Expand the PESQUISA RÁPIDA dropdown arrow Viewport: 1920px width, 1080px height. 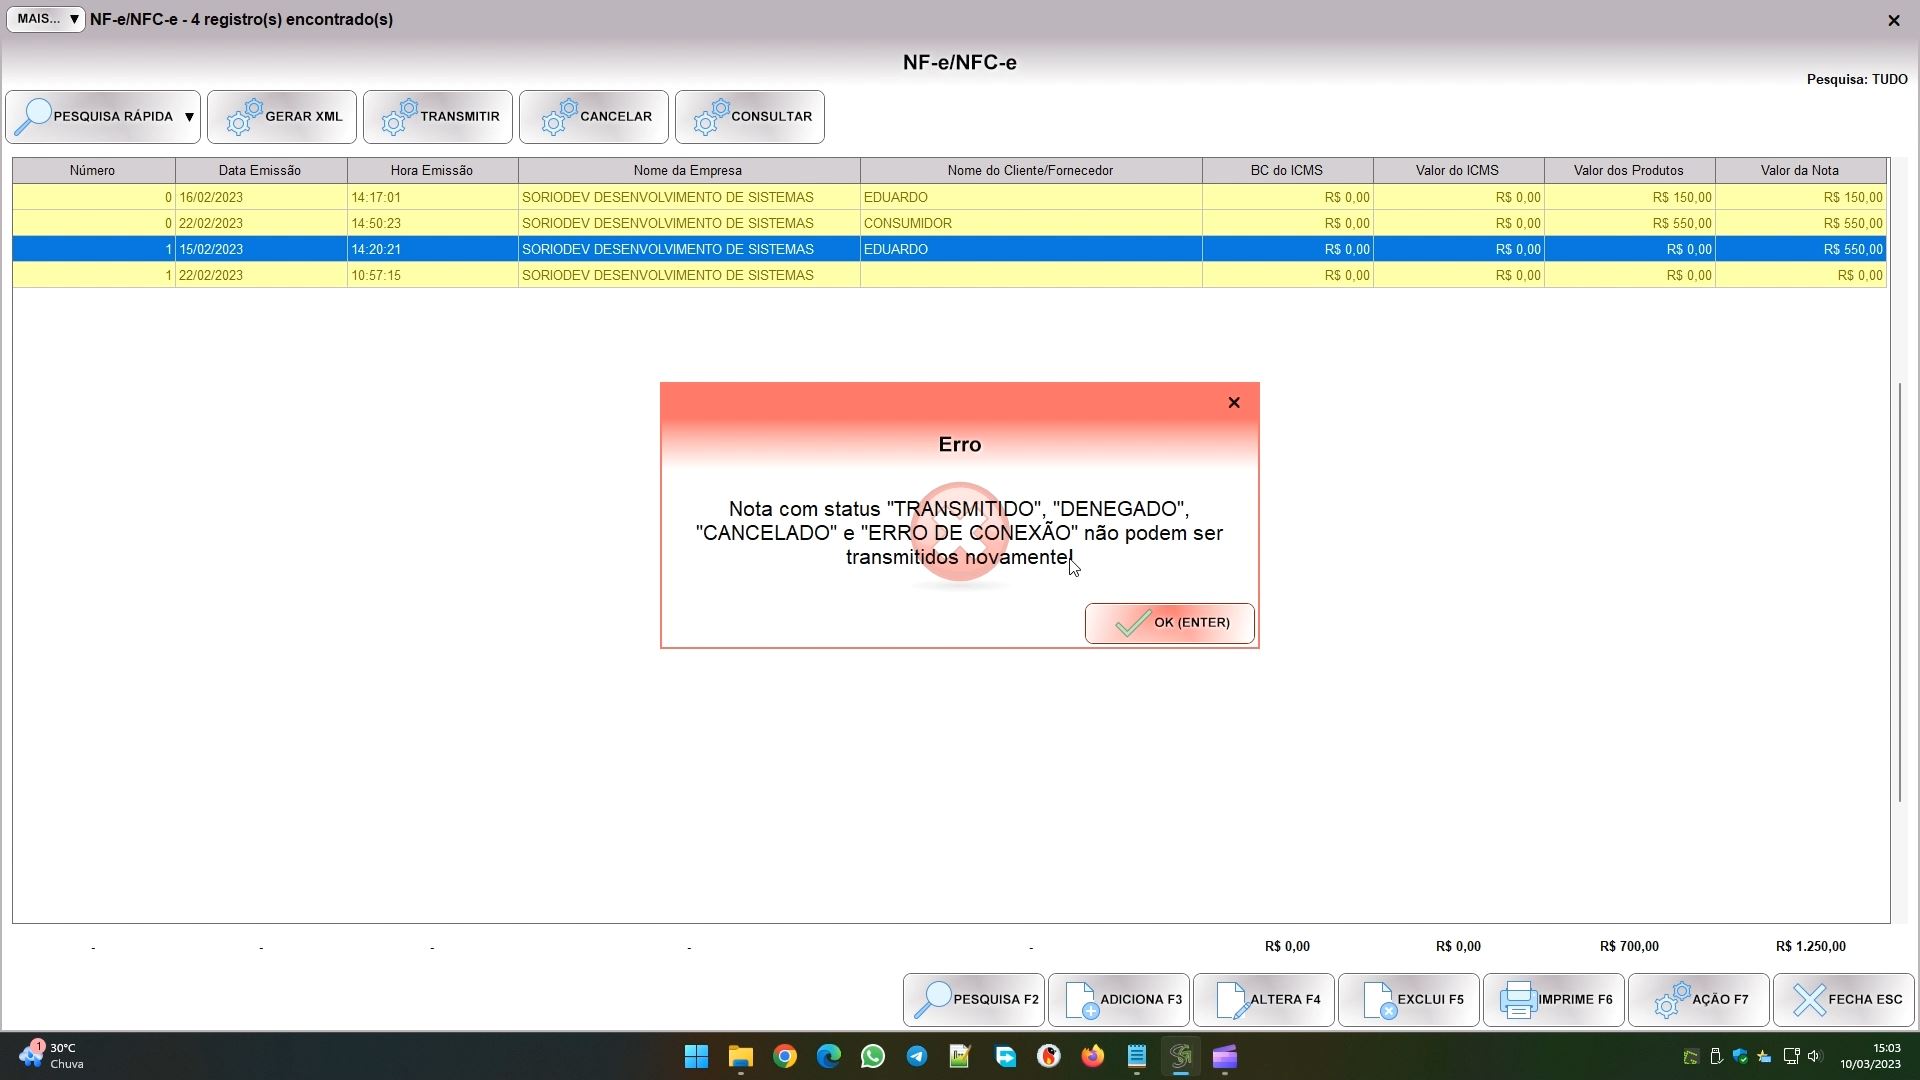189,117
